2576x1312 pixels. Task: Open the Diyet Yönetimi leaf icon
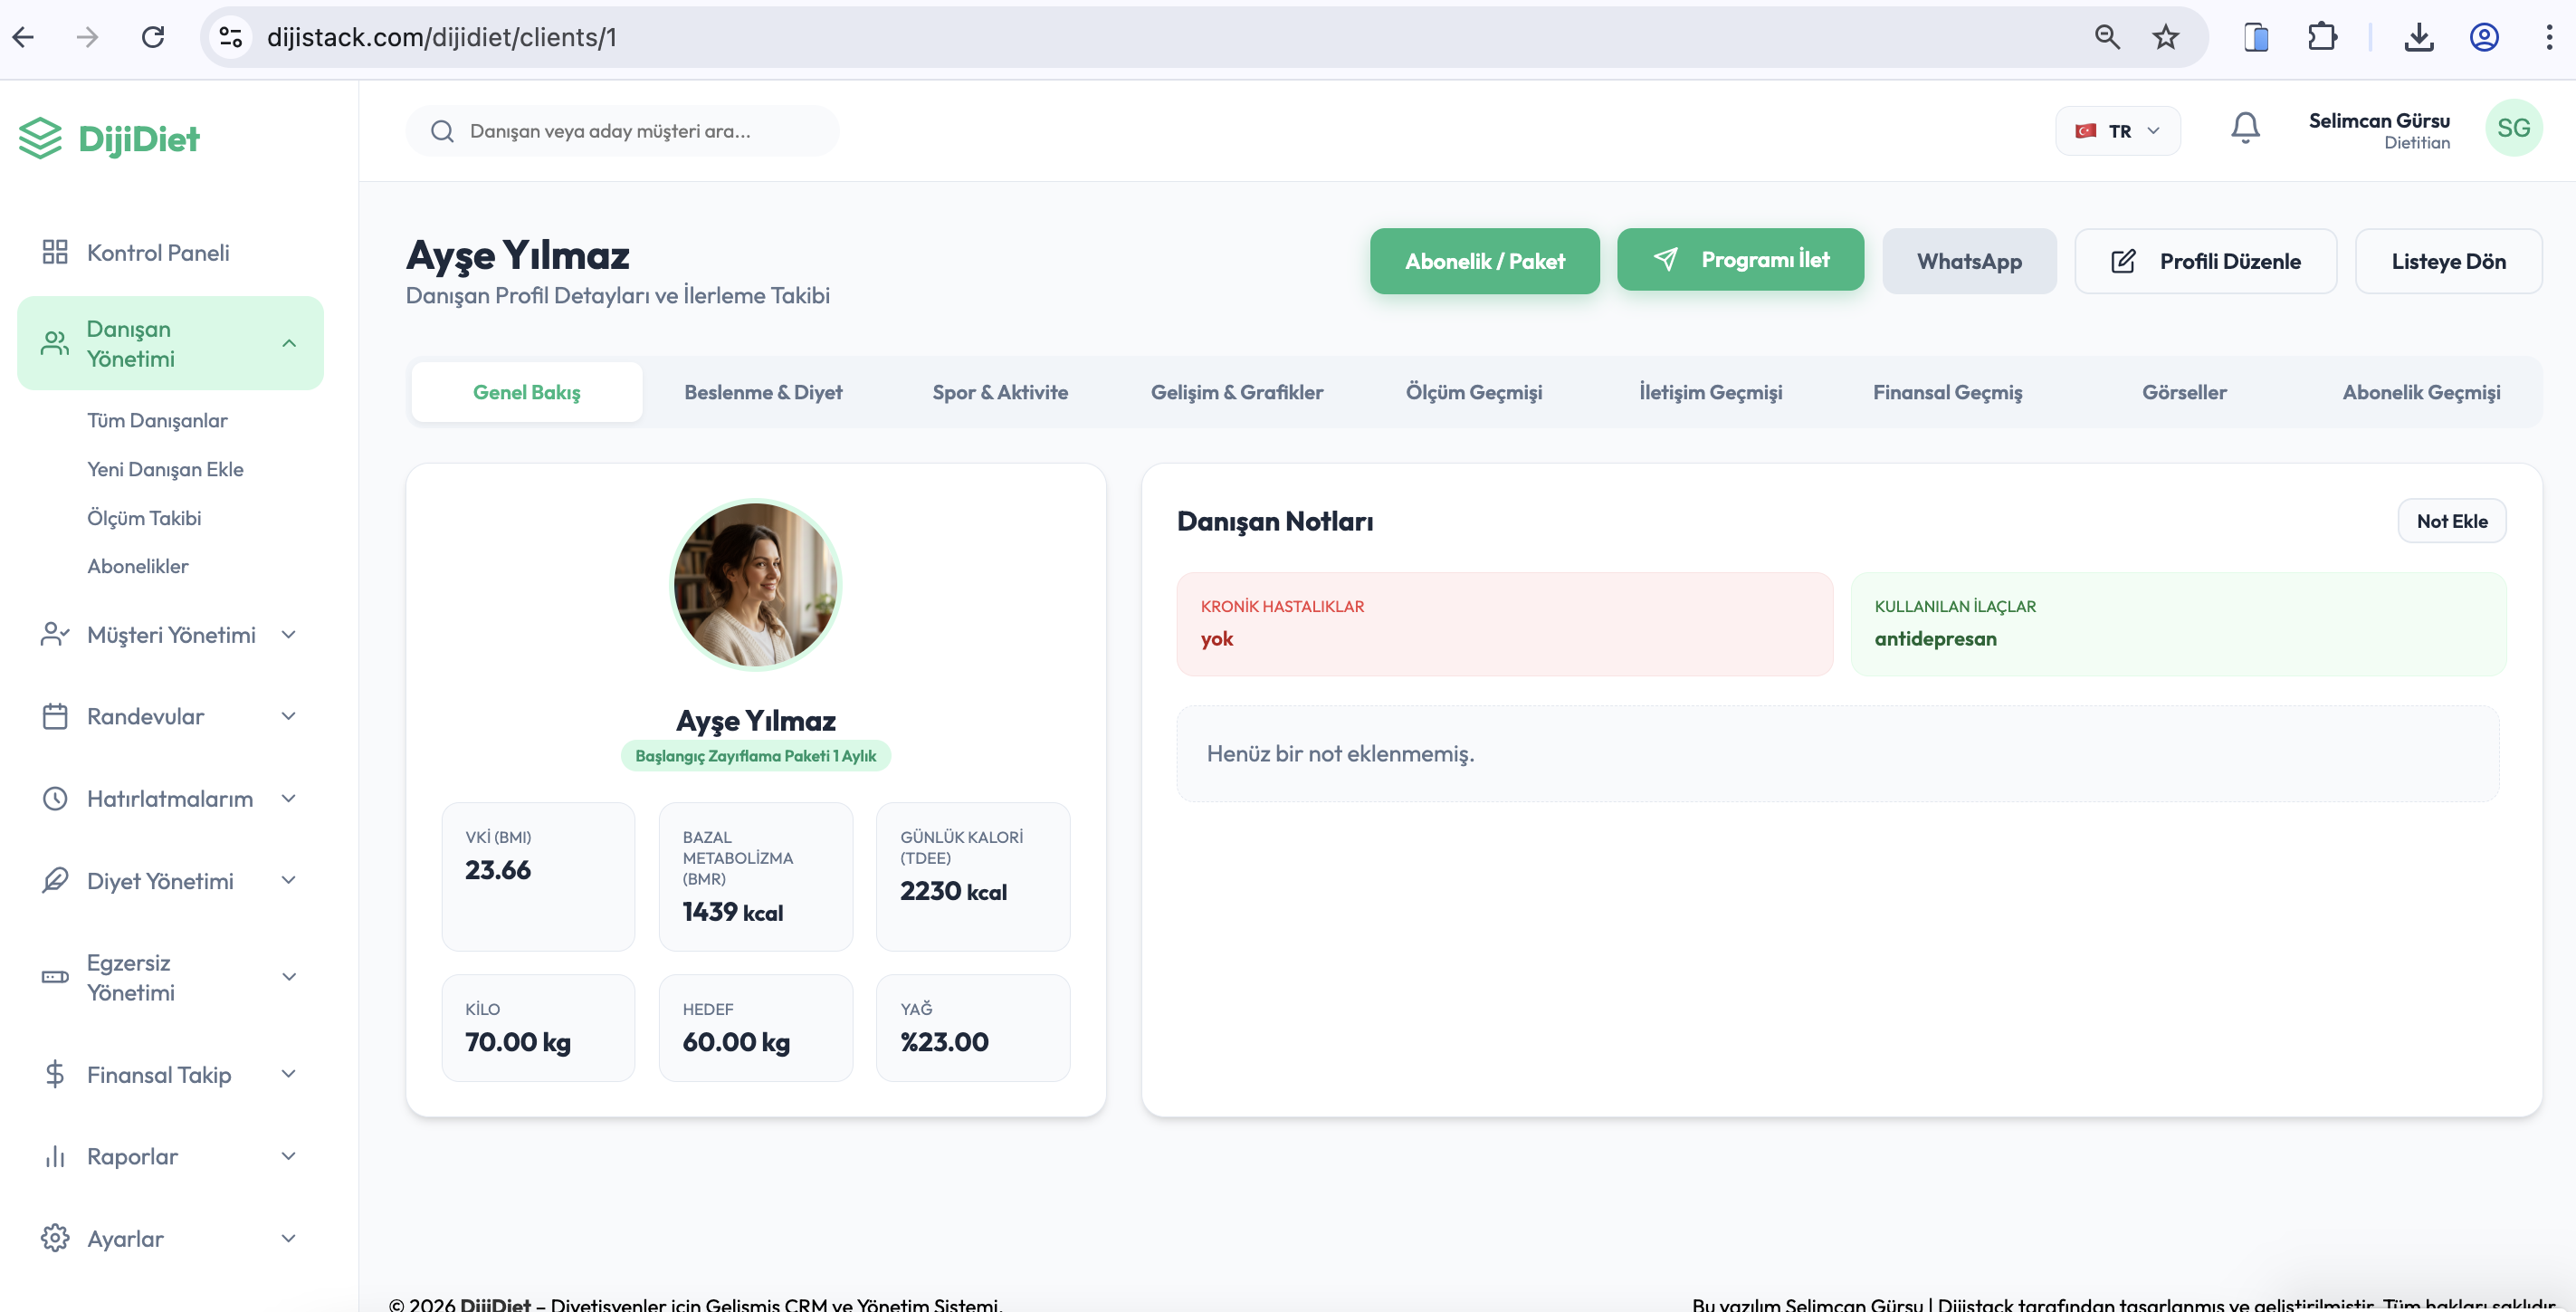tap(55, 880)
